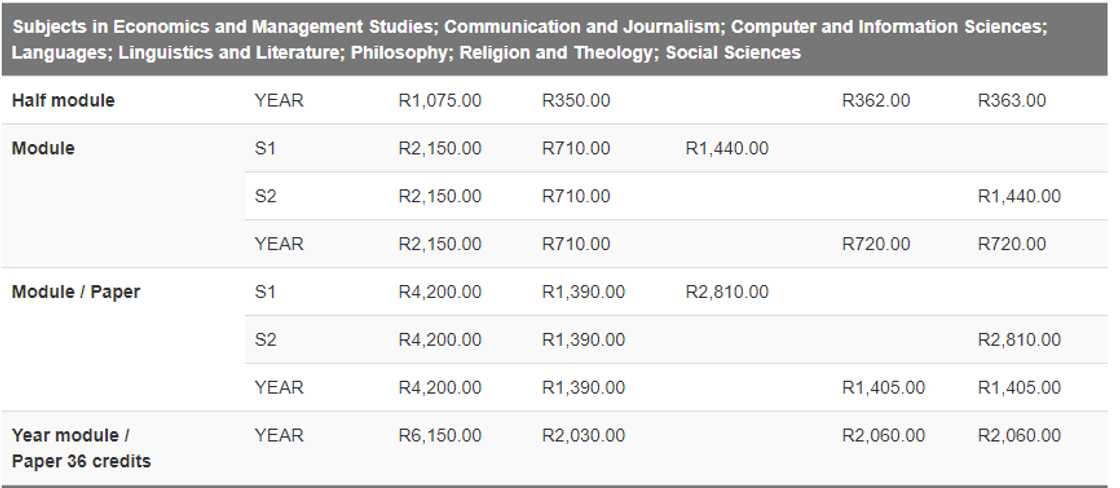Click R1,440.00 in the Module S1 row
This screenshot has width=1120, height=488.
click(x=727, y=149)
